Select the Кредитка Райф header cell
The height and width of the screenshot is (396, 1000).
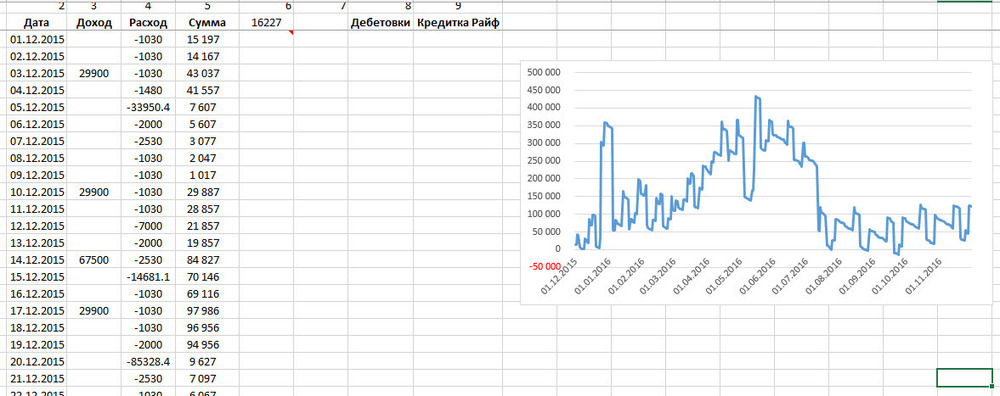[458, 23]
